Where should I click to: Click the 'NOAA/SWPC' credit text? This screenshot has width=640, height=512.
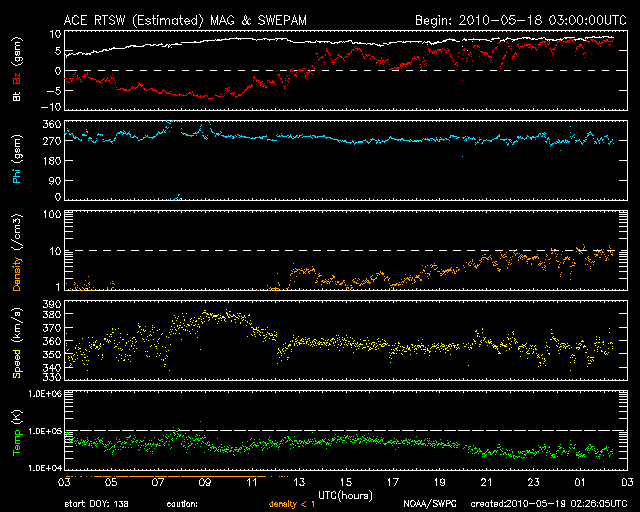point(430,504)
